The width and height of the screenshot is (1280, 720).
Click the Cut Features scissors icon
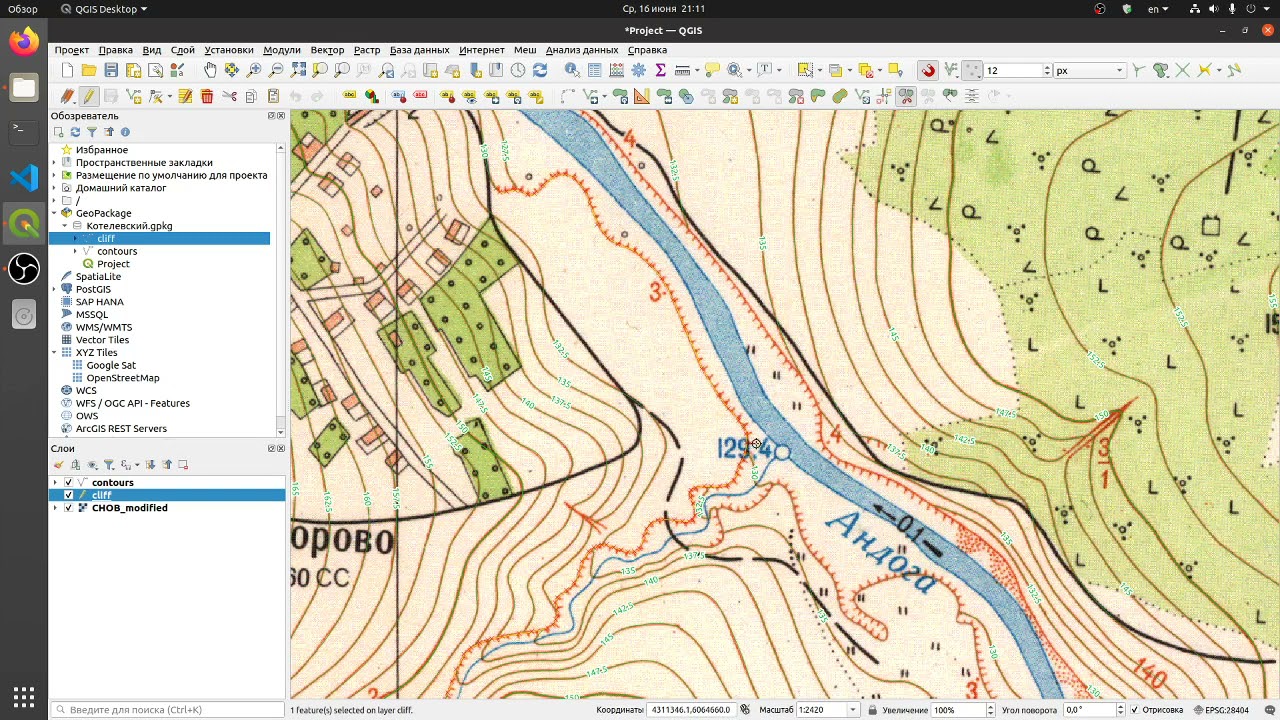coord(229,96)
